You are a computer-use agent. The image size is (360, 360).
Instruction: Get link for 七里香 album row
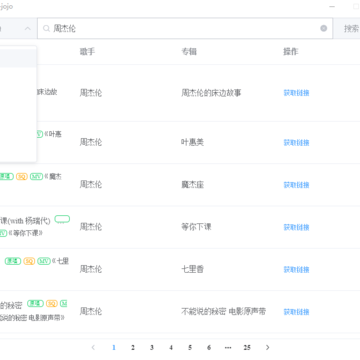pos(296,270)
